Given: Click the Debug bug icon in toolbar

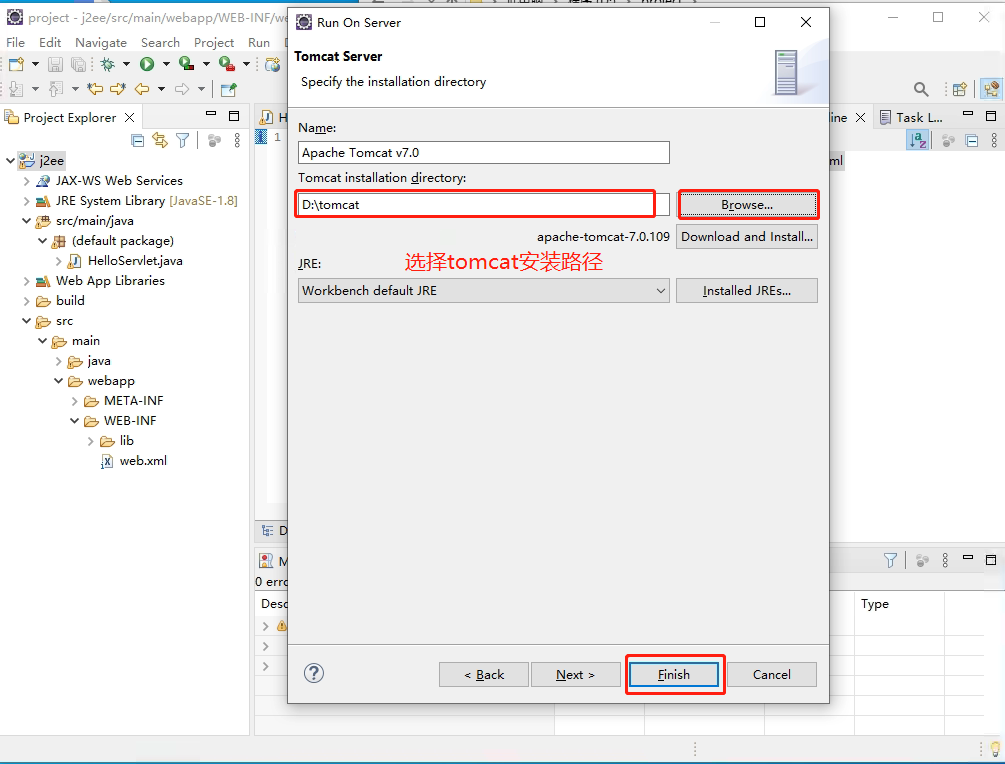Looking at the screenshot, I should tap(108, 64).
